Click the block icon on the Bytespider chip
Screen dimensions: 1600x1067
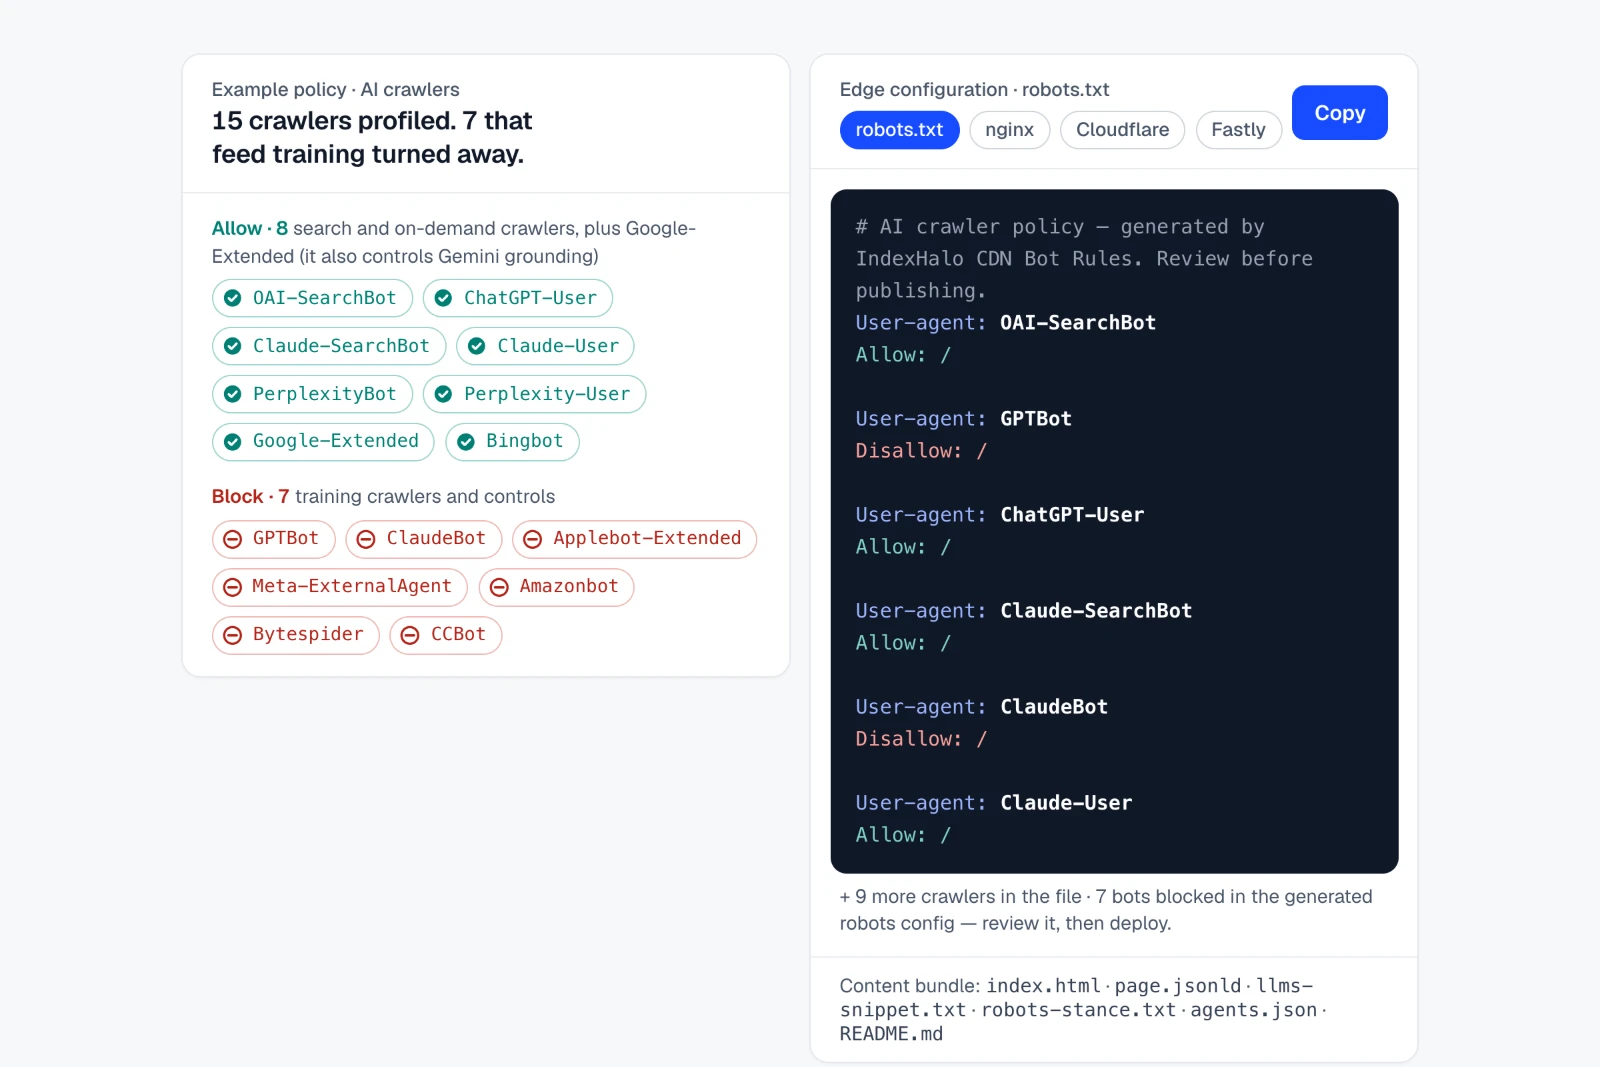point(232,635)
